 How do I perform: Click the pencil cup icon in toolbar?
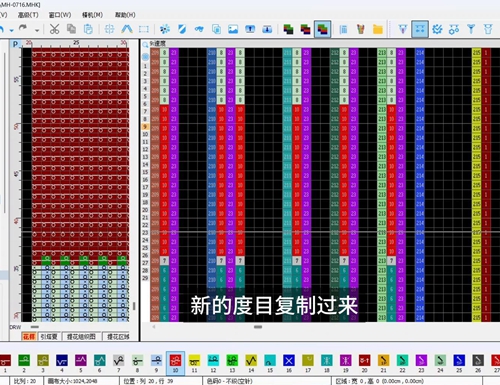(361, 29)
